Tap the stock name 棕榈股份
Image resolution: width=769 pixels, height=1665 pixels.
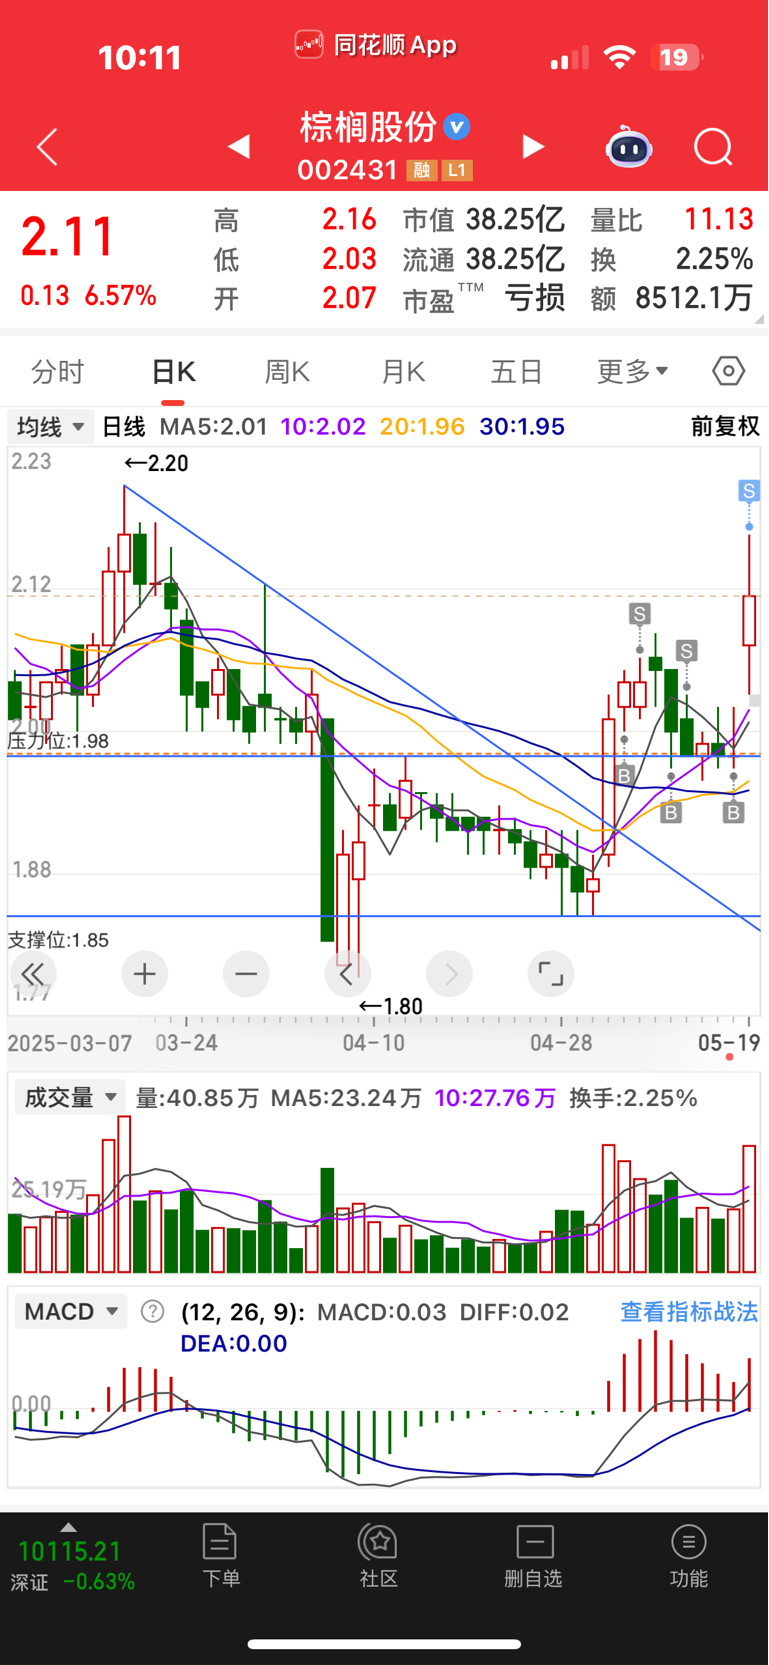coord(368,127)
